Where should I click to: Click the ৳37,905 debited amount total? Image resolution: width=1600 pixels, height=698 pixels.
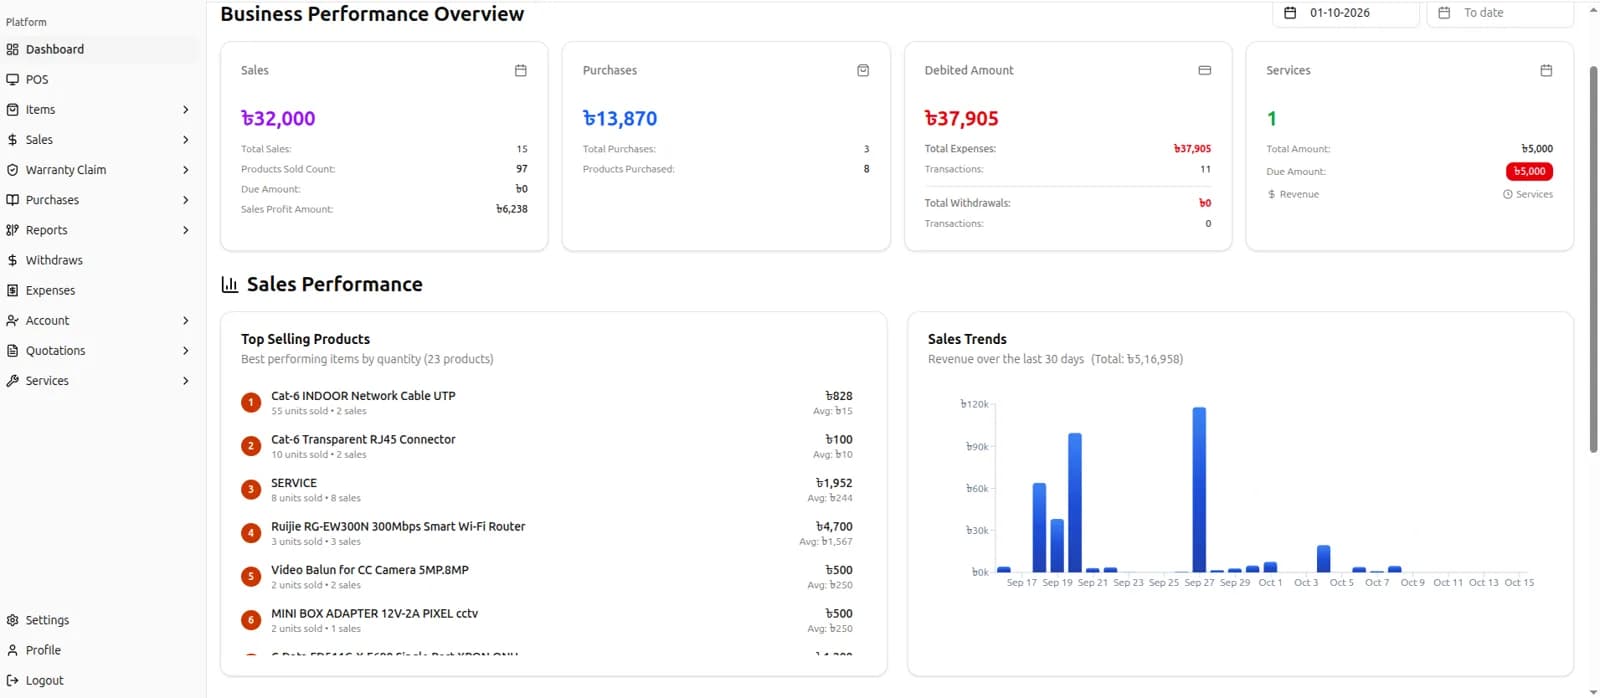pyautogui.click(x=962, y=118)
